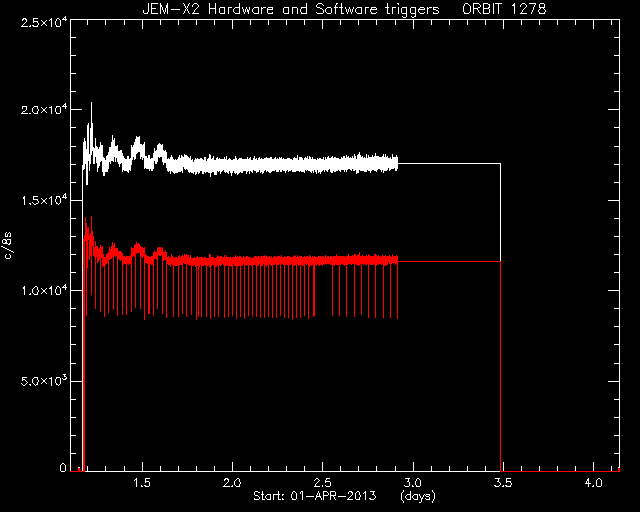Click the JEM-X2 Hardware and Software triggers text
640x512 pixels.
(291, 9)
